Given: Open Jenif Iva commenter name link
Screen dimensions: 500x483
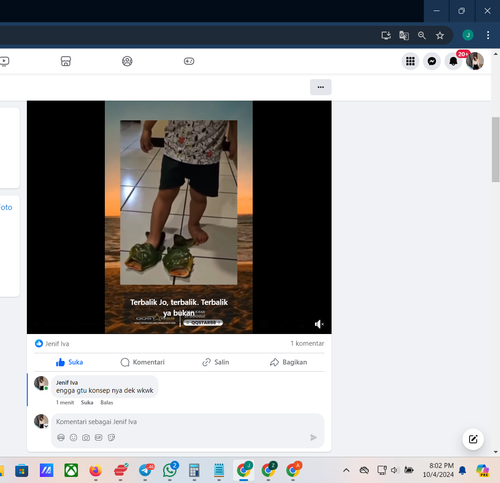Looking at the screenshot, I should pyautogui.click(x=67, y=383).
